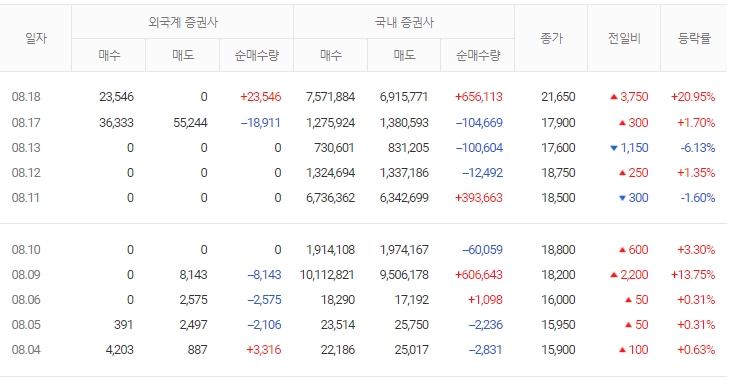This screenshot has height=380, width=734.
Task: Click the 국내 증권사 group header
Action: (404, 22)
